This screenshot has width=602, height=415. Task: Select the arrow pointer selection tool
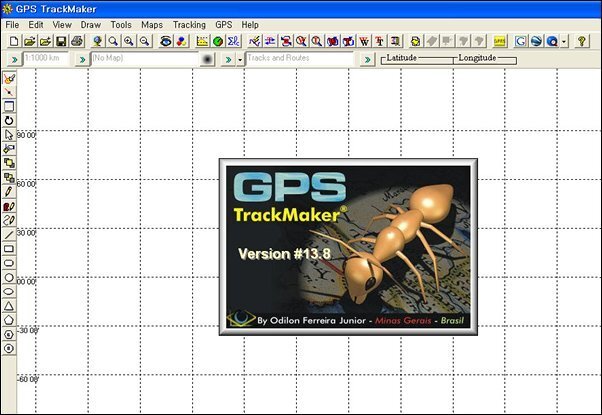tap(9, 135)
